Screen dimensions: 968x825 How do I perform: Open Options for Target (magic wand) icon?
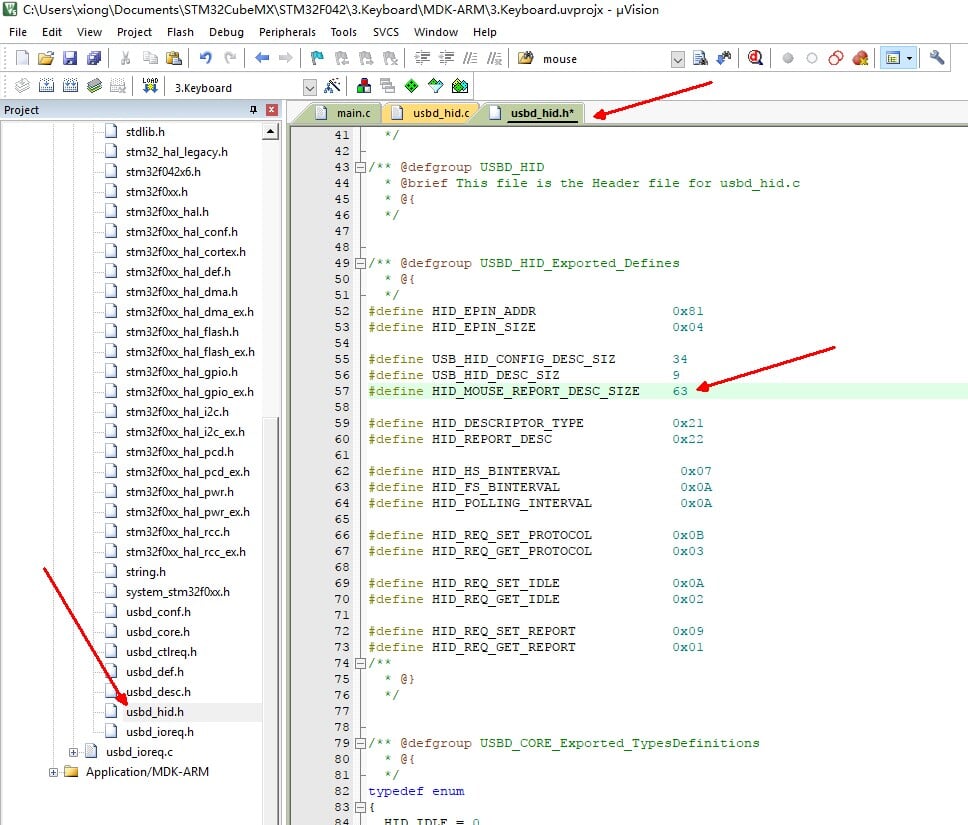click(x=333, y=86)
